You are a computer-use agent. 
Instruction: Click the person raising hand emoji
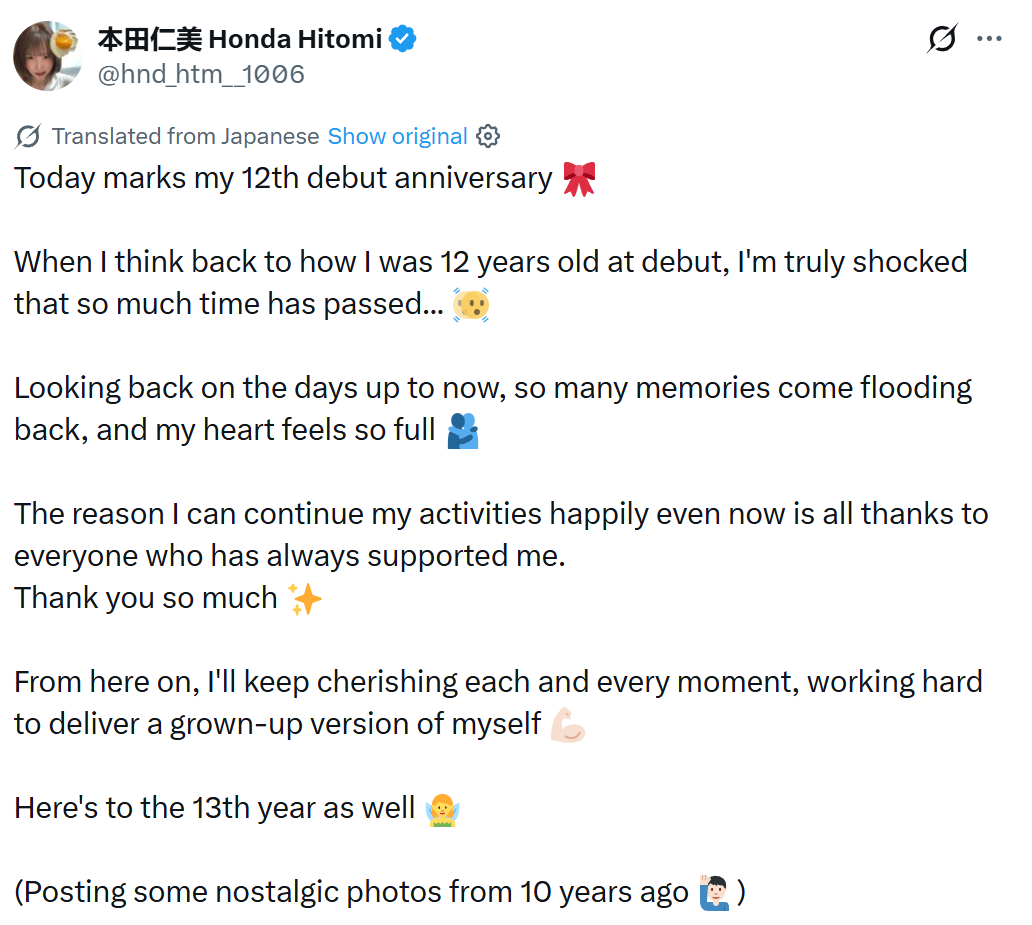click(715, 893)
